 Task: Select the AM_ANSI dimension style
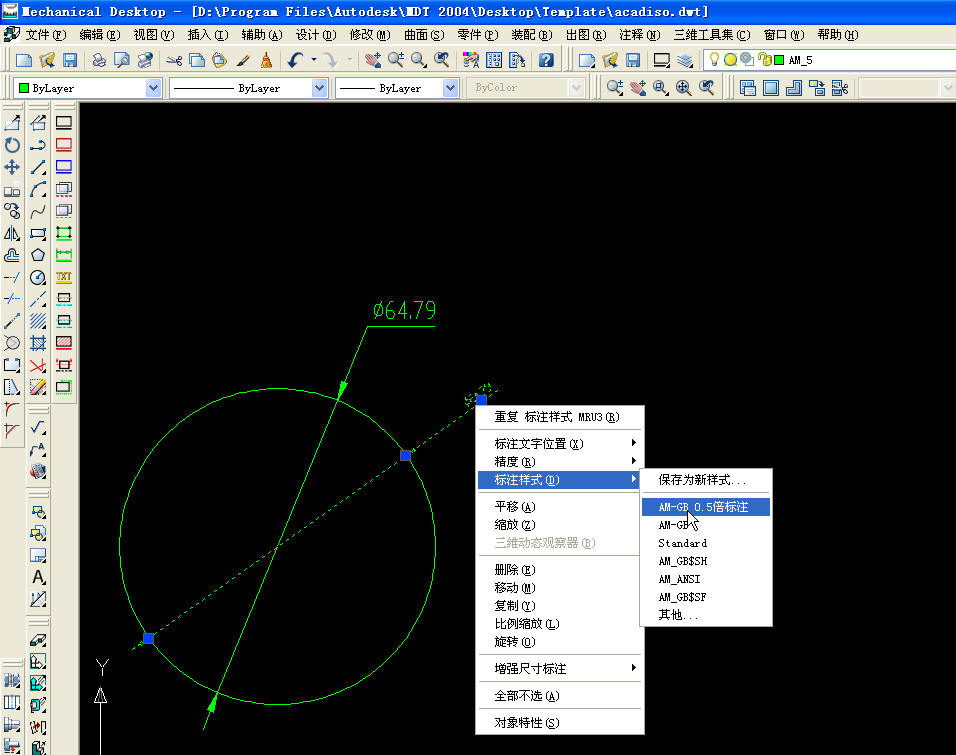click(x=706, y=579)
